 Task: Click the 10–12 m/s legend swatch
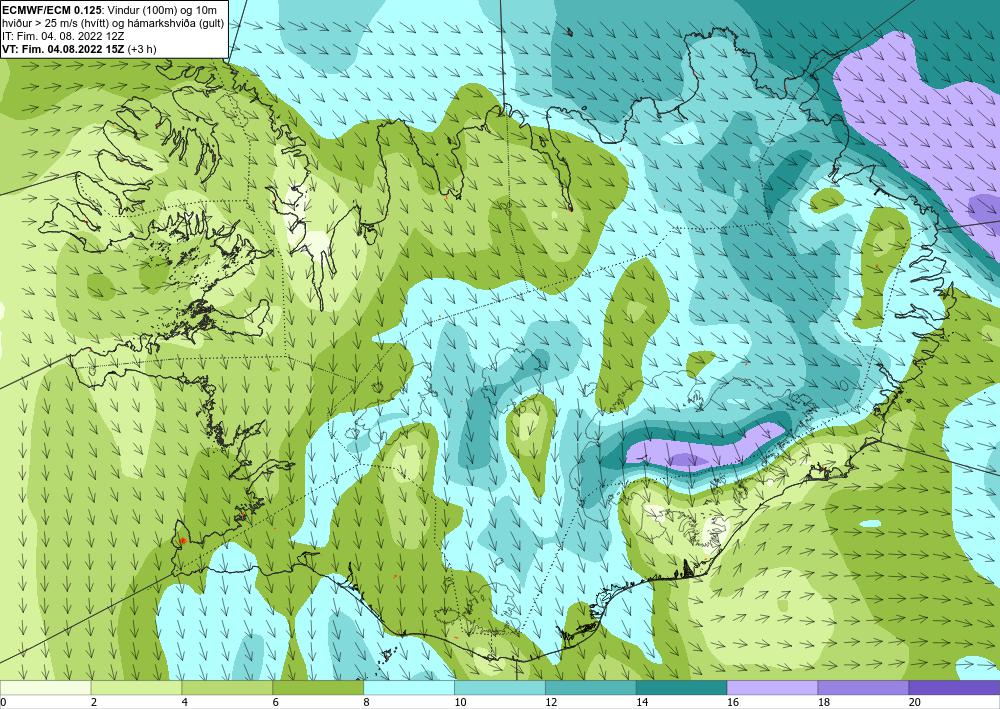point(500,687)
